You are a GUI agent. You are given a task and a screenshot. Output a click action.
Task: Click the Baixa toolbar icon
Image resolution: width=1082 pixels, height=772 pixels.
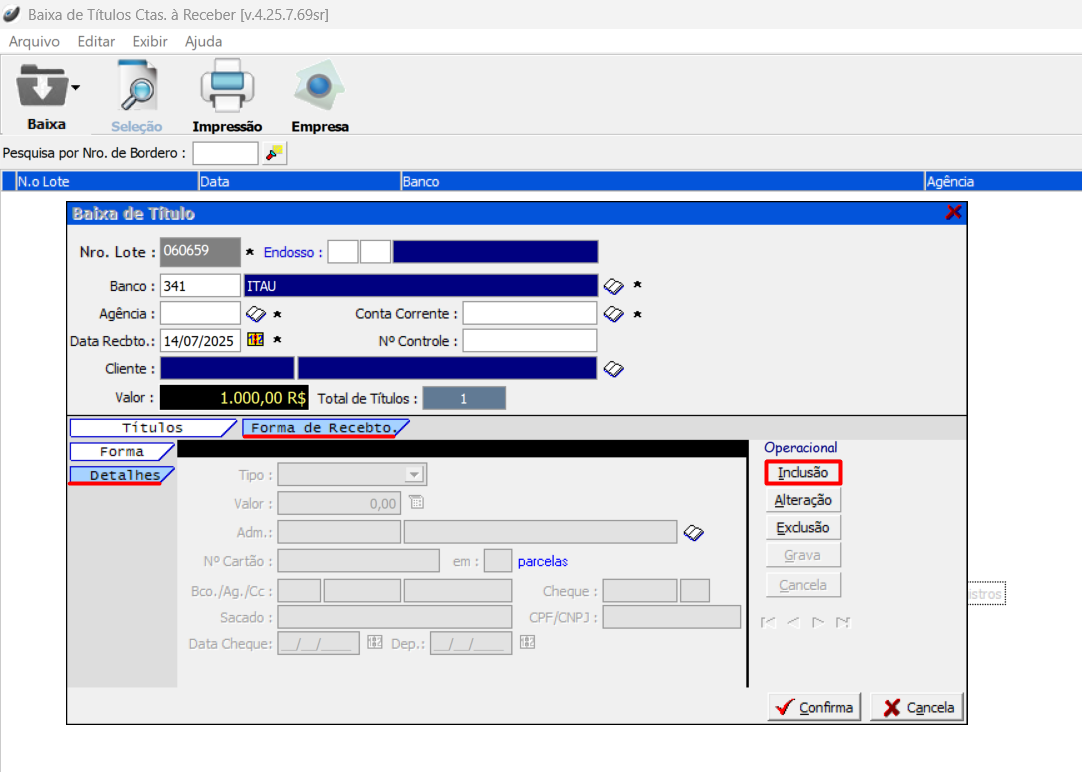(x=40, y=88)
